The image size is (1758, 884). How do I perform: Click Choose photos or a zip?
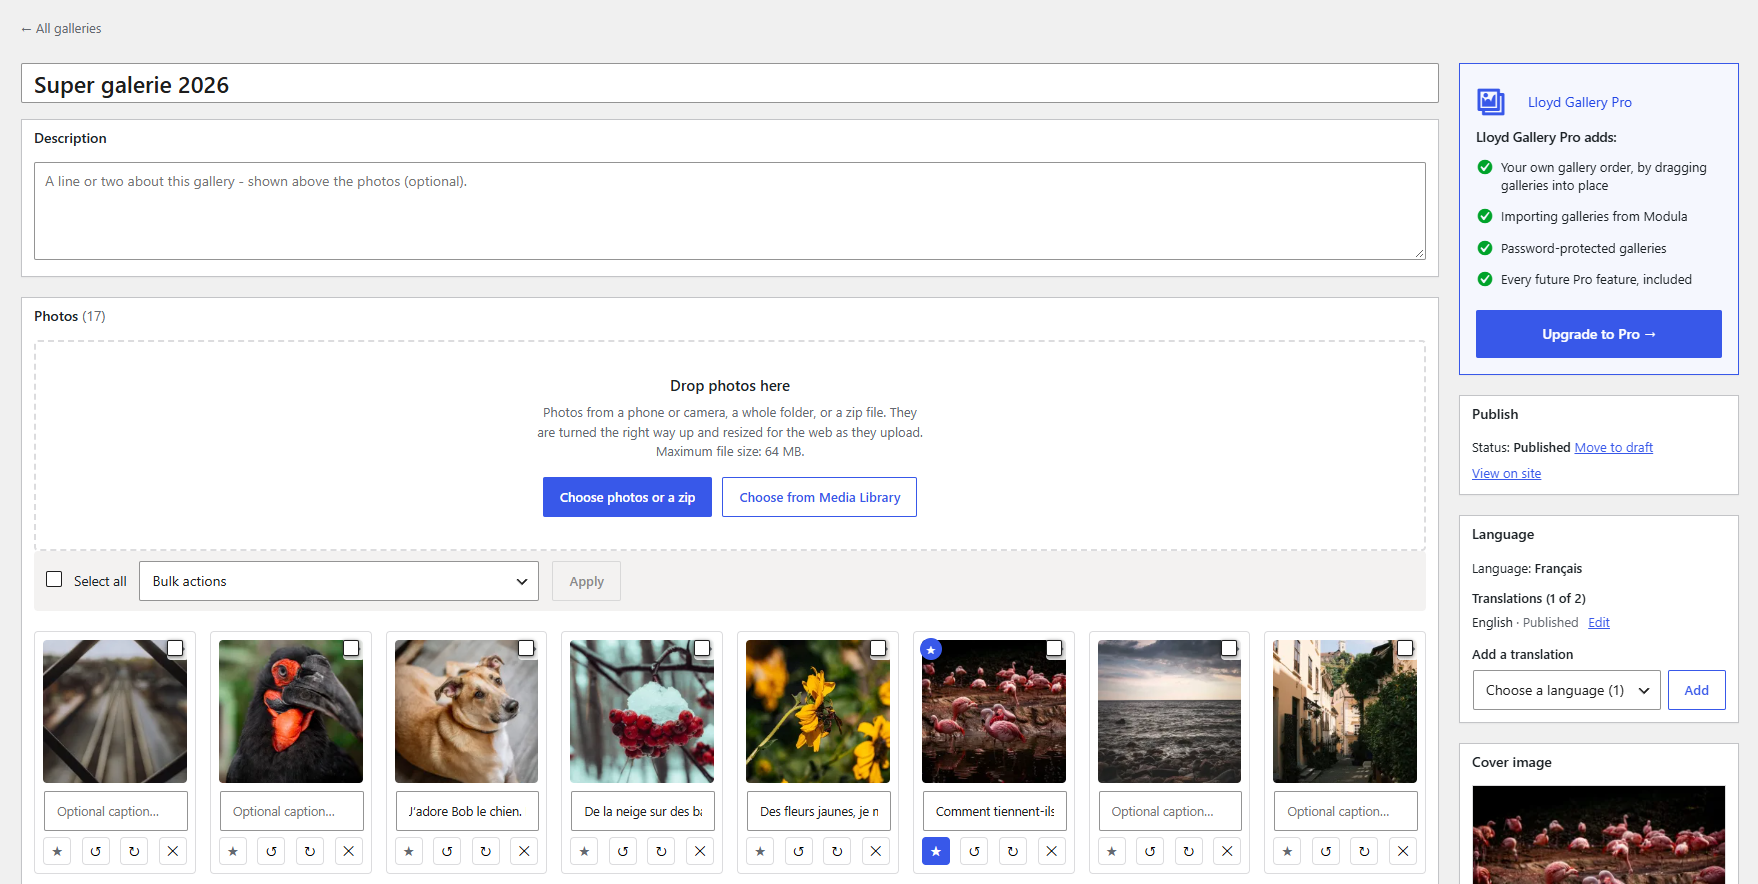627,497
